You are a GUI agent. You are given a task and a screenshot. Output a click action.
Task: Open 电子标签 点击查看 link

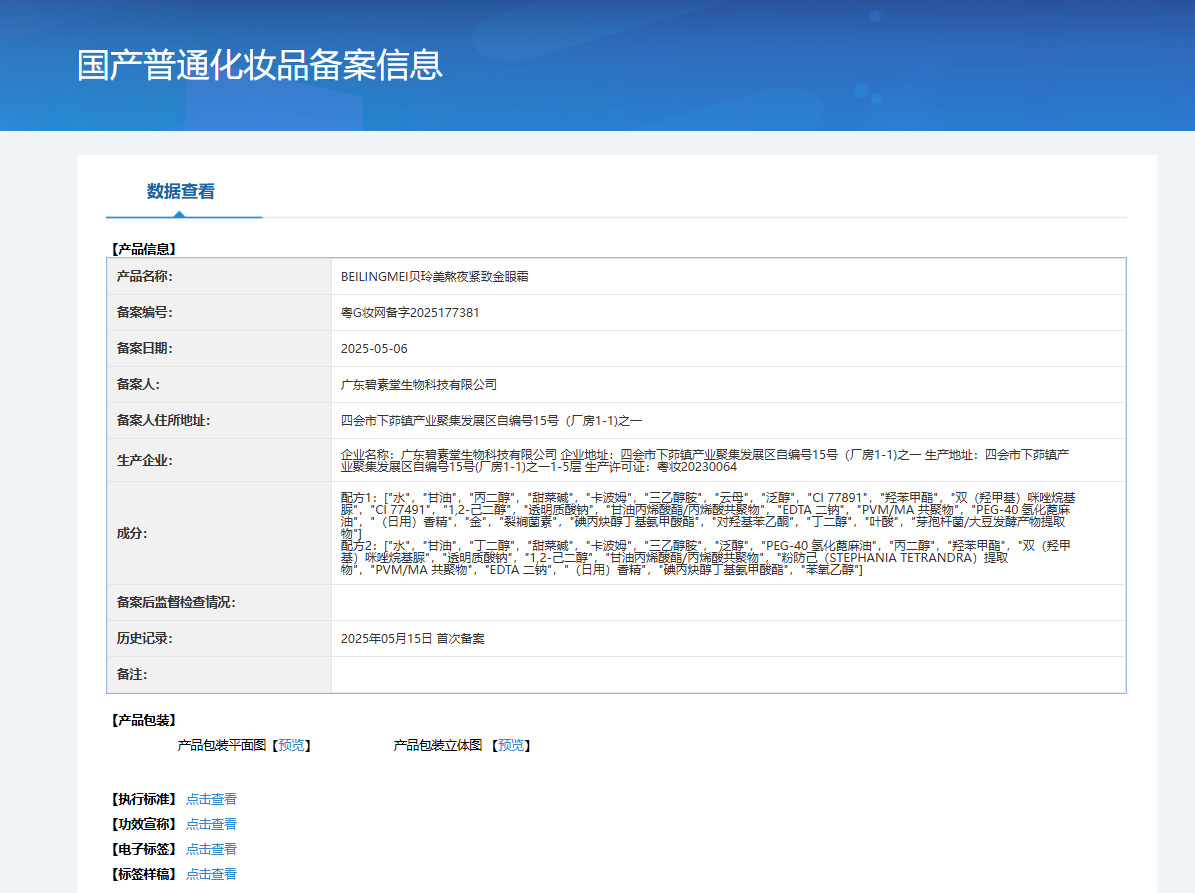[x=211, y=849]
